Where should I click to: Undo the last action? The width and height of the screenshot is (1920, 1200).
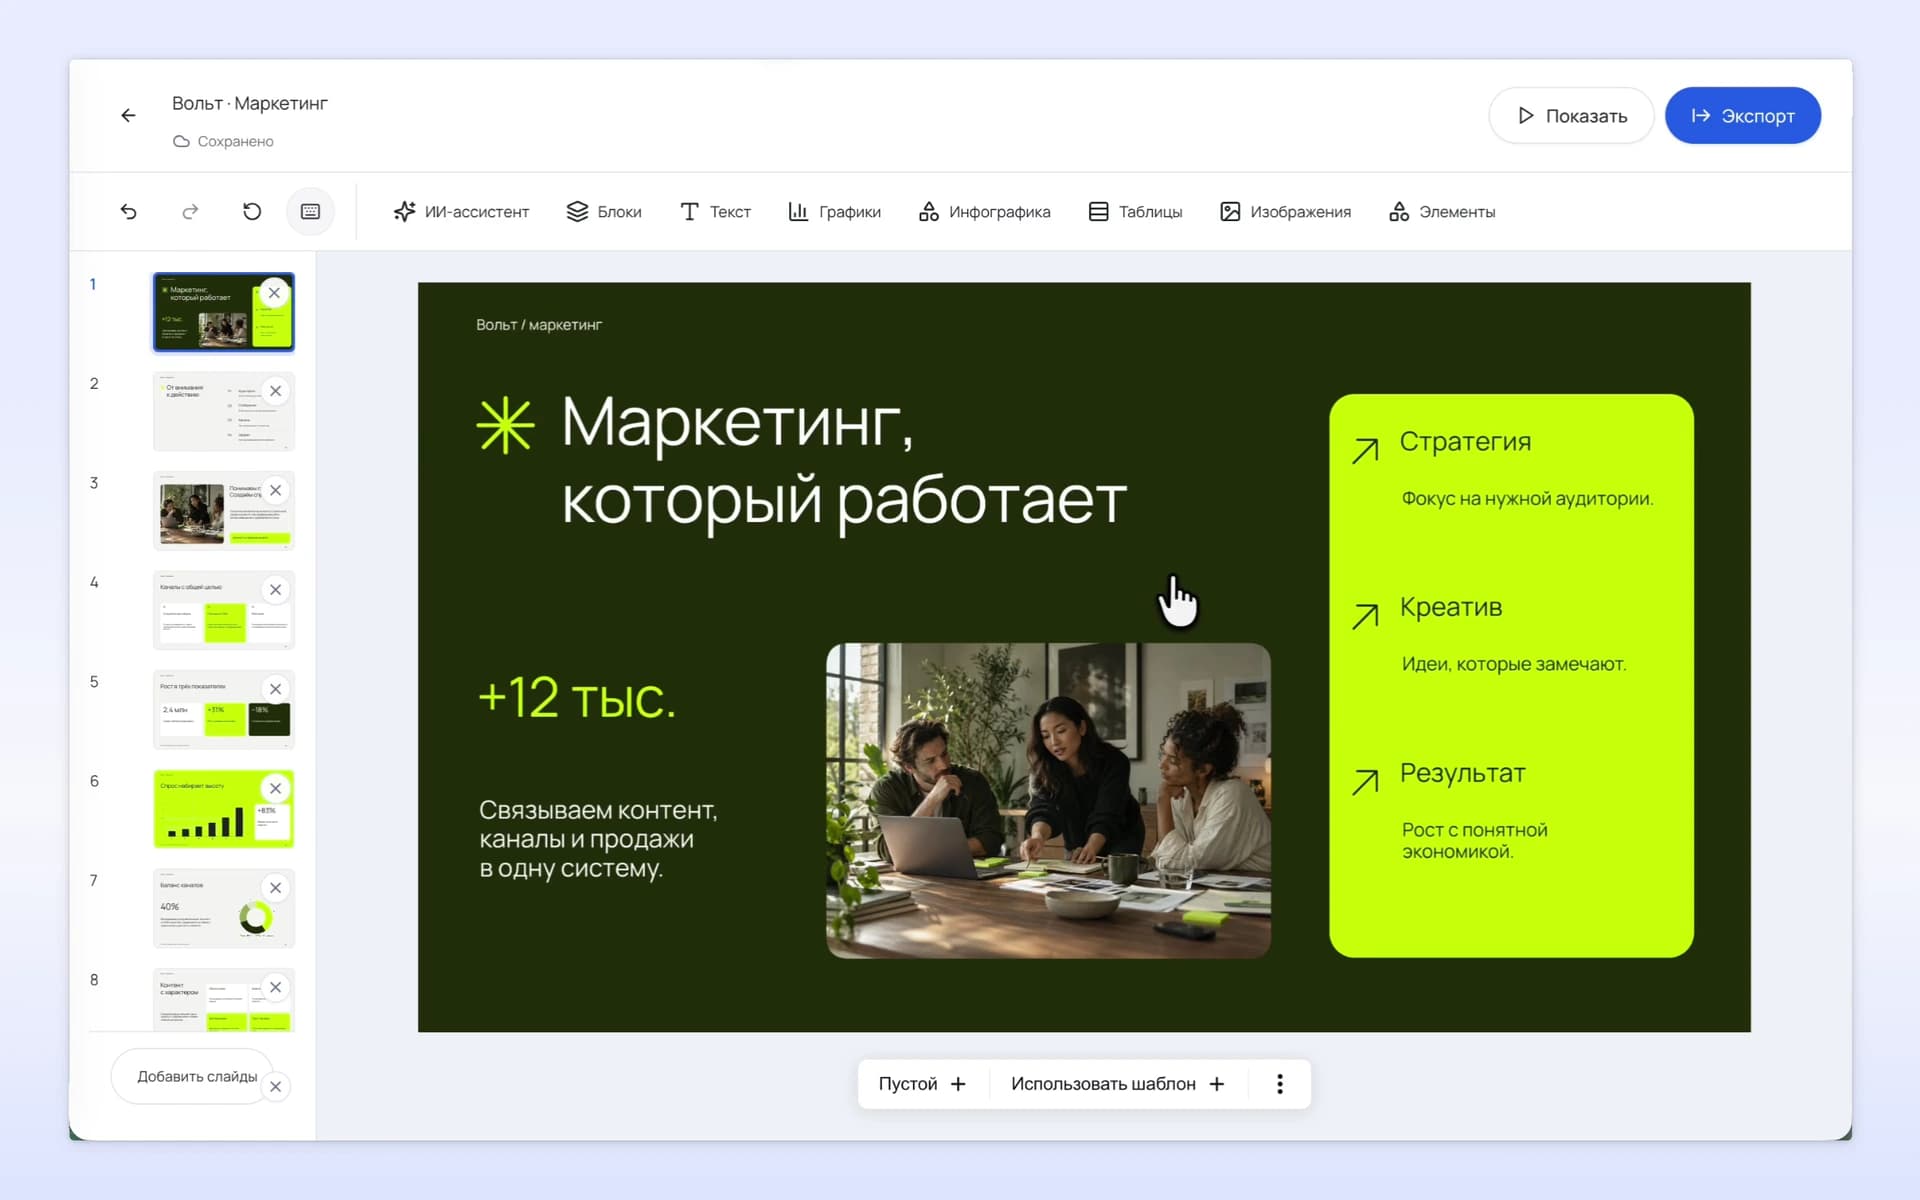coord(128,211)
